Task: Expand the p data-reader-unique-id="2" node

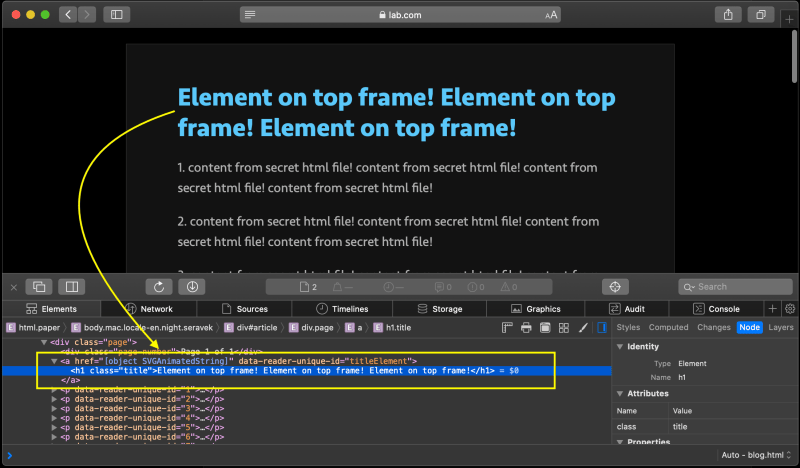Action: [54, 399]
